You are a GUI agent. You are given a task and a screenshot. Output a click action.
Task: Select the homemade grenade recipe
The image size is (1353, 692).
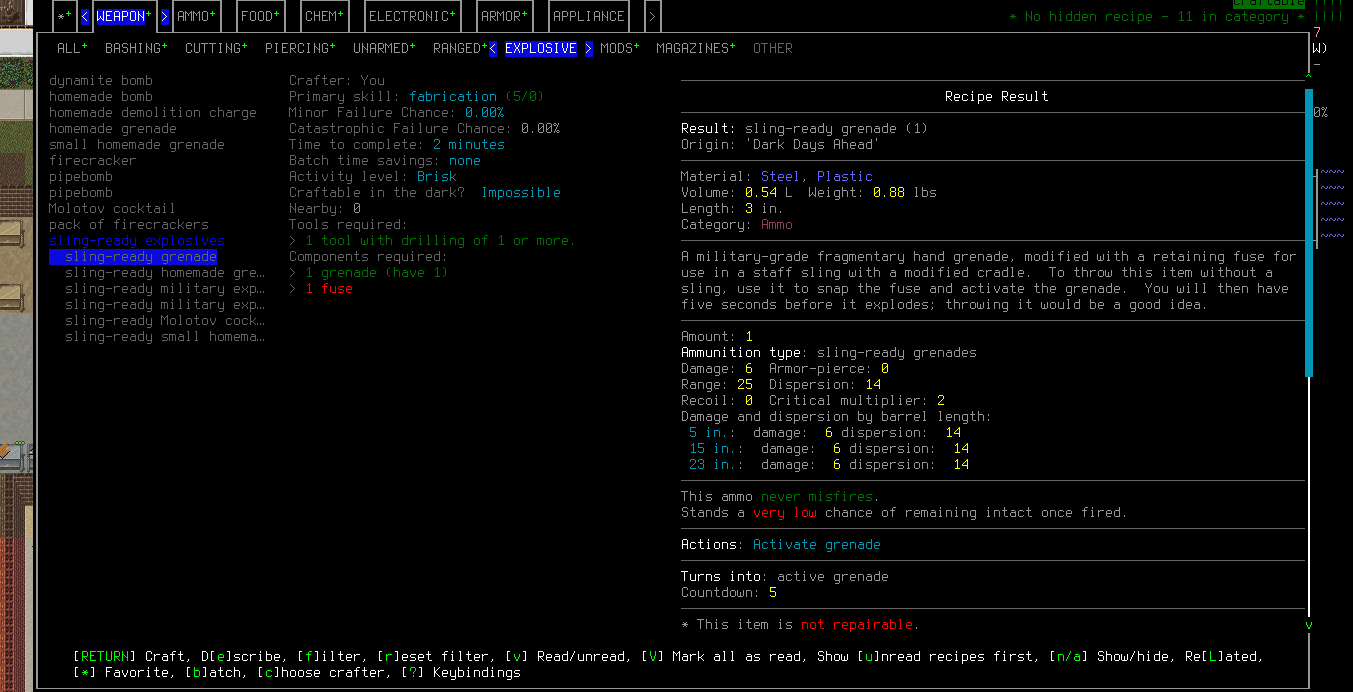pyautogui.click(x=113, y=128)
